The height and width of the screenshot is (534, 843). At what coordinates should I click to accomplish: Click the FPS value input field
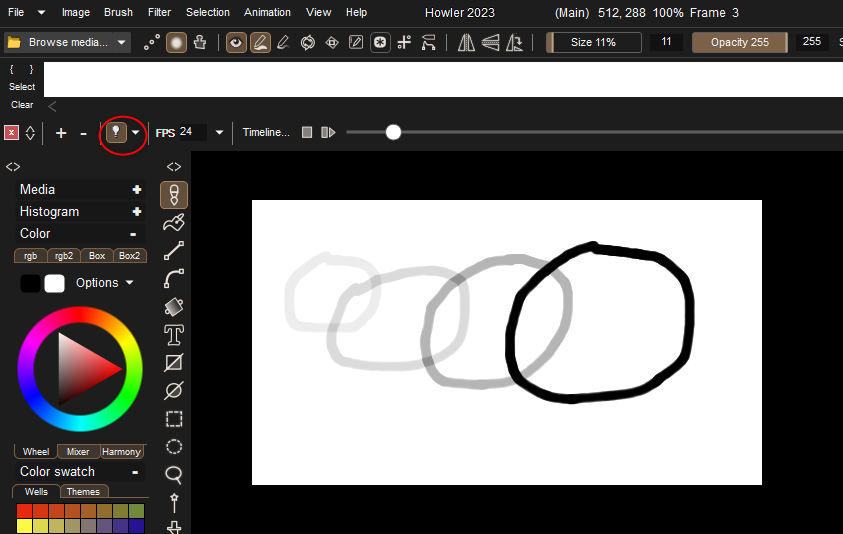coord(191,132)
